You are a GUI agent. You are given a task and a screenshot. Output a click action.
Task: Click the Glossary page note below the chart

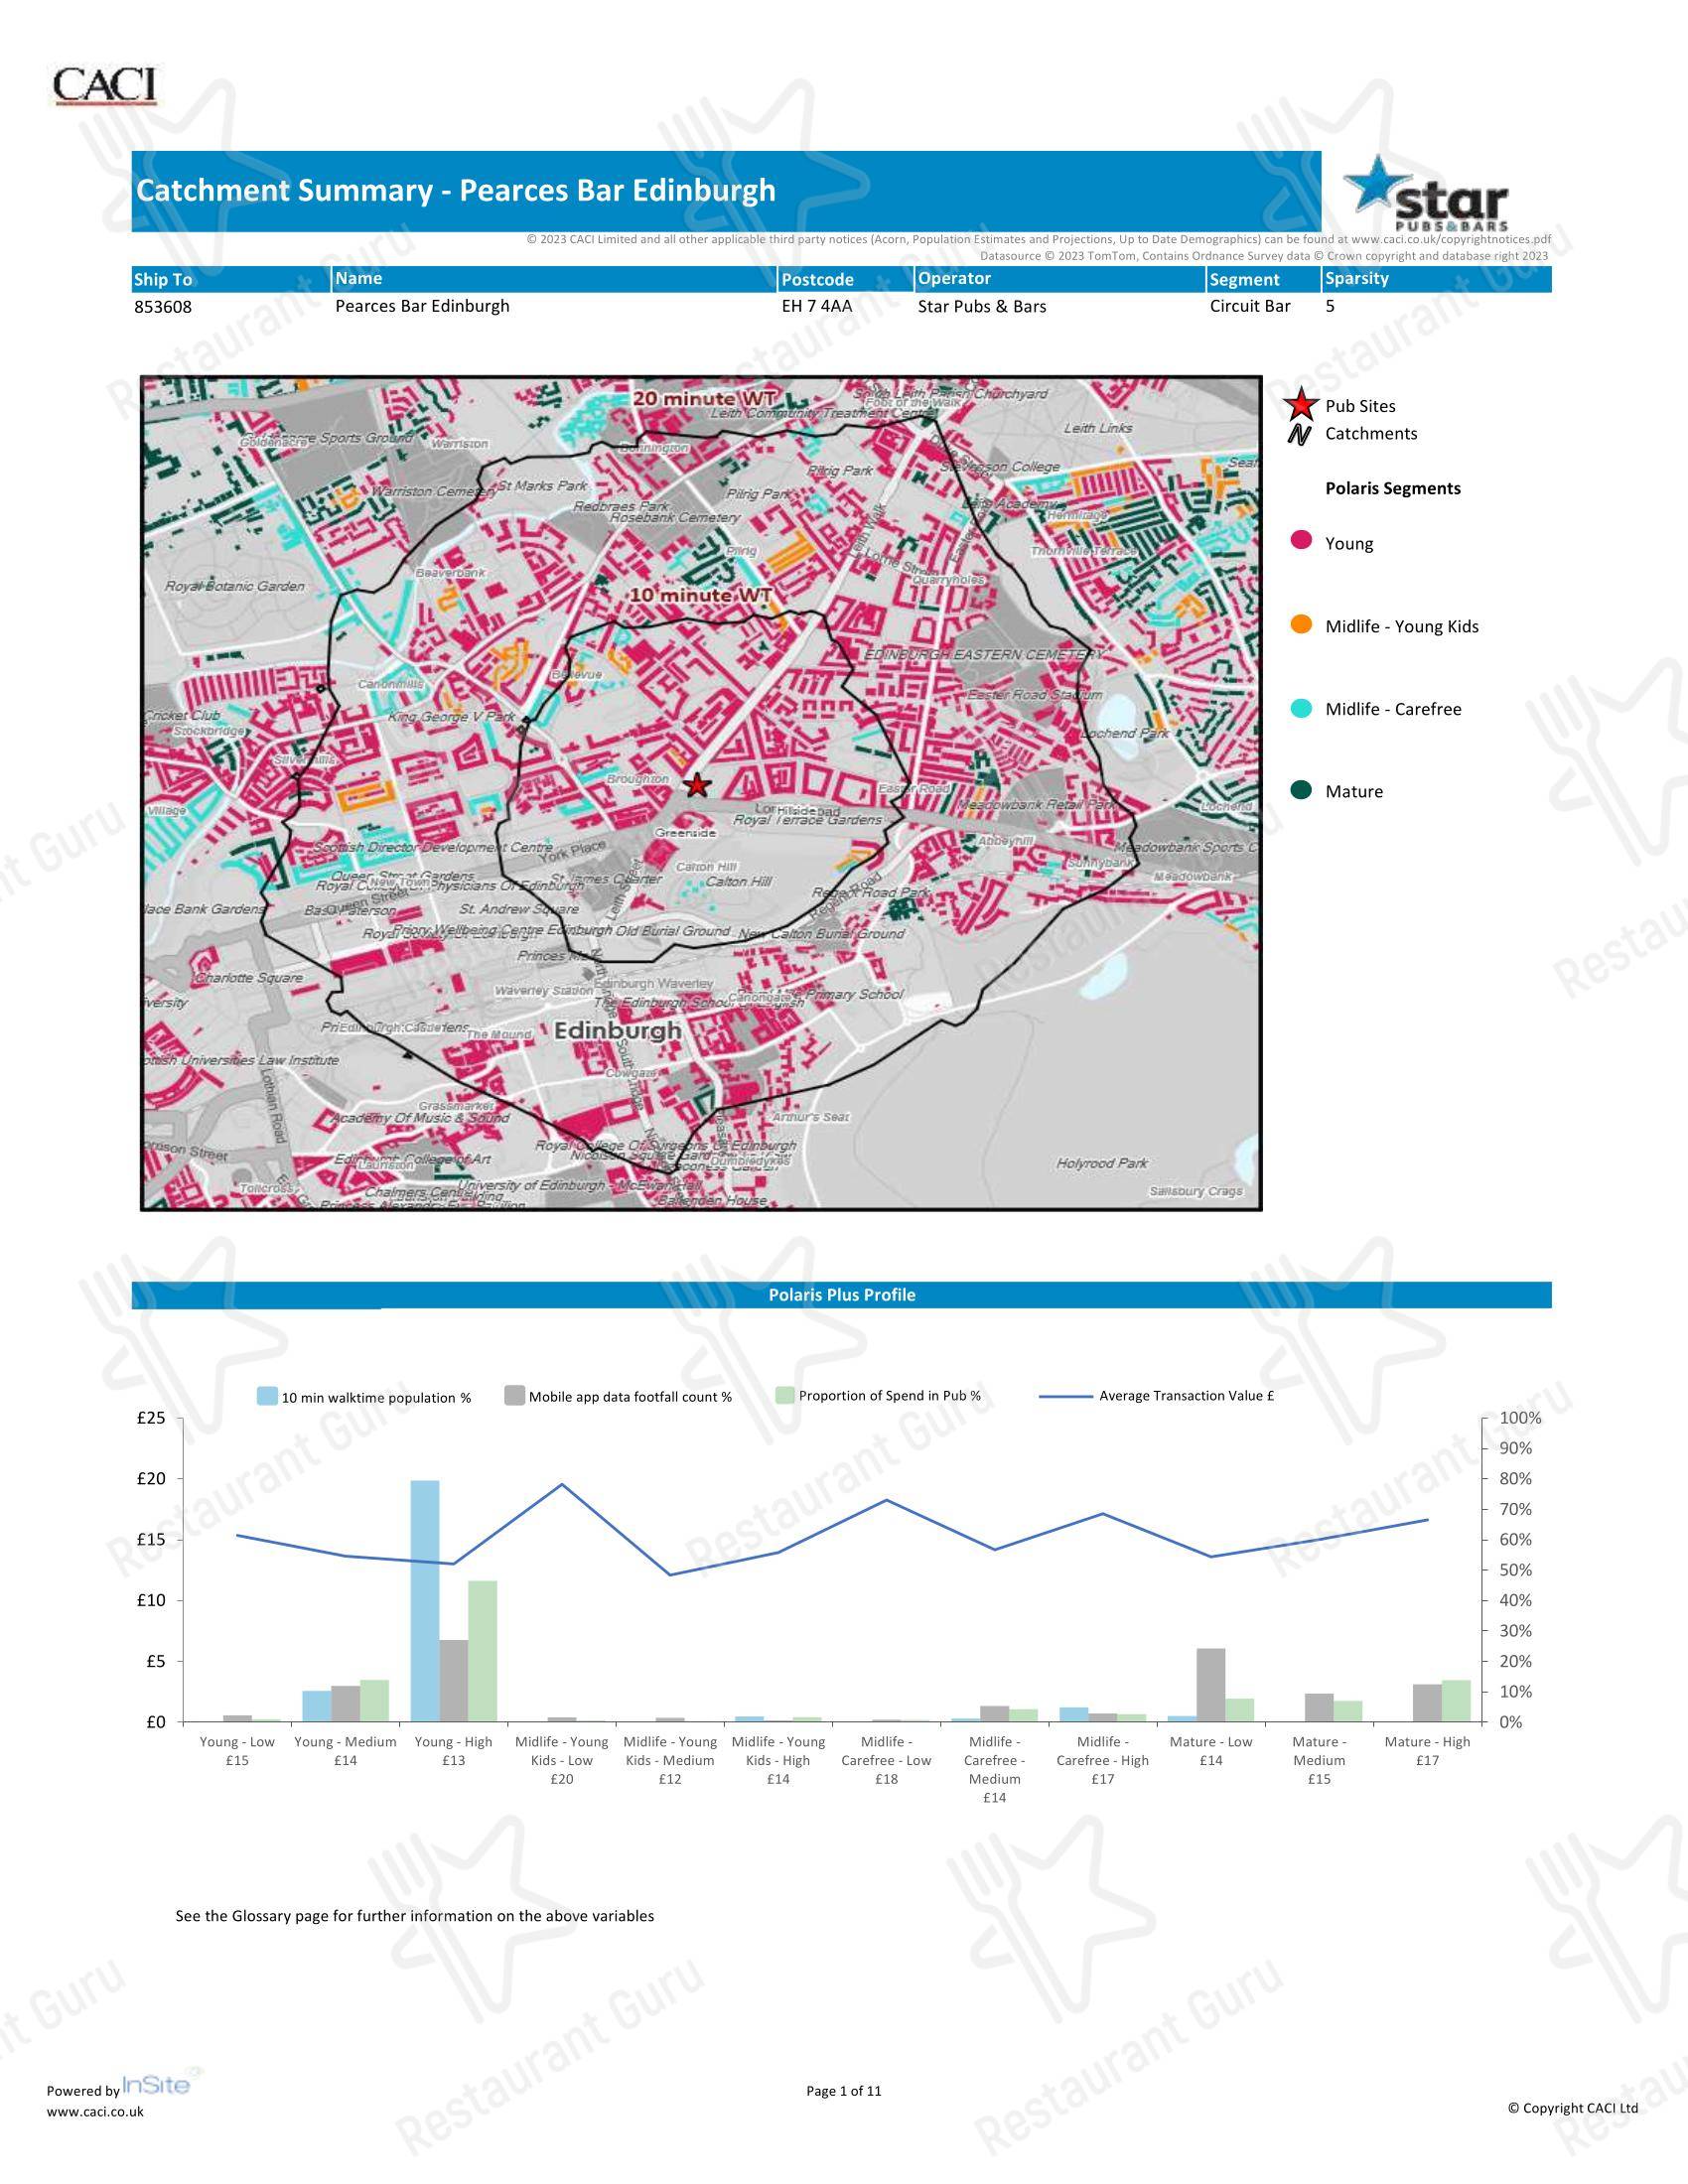(415, 1916)
